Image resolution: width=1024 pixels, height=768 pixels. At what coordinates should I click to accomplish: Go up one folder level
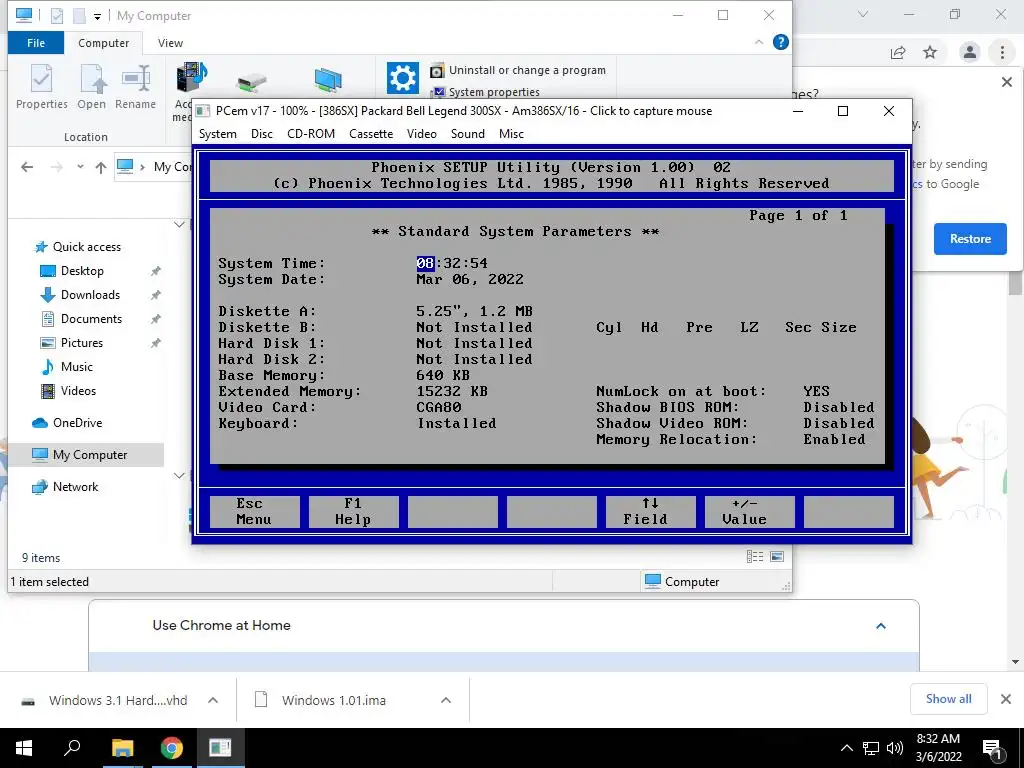pyautogui.click(x=101, y=167)
